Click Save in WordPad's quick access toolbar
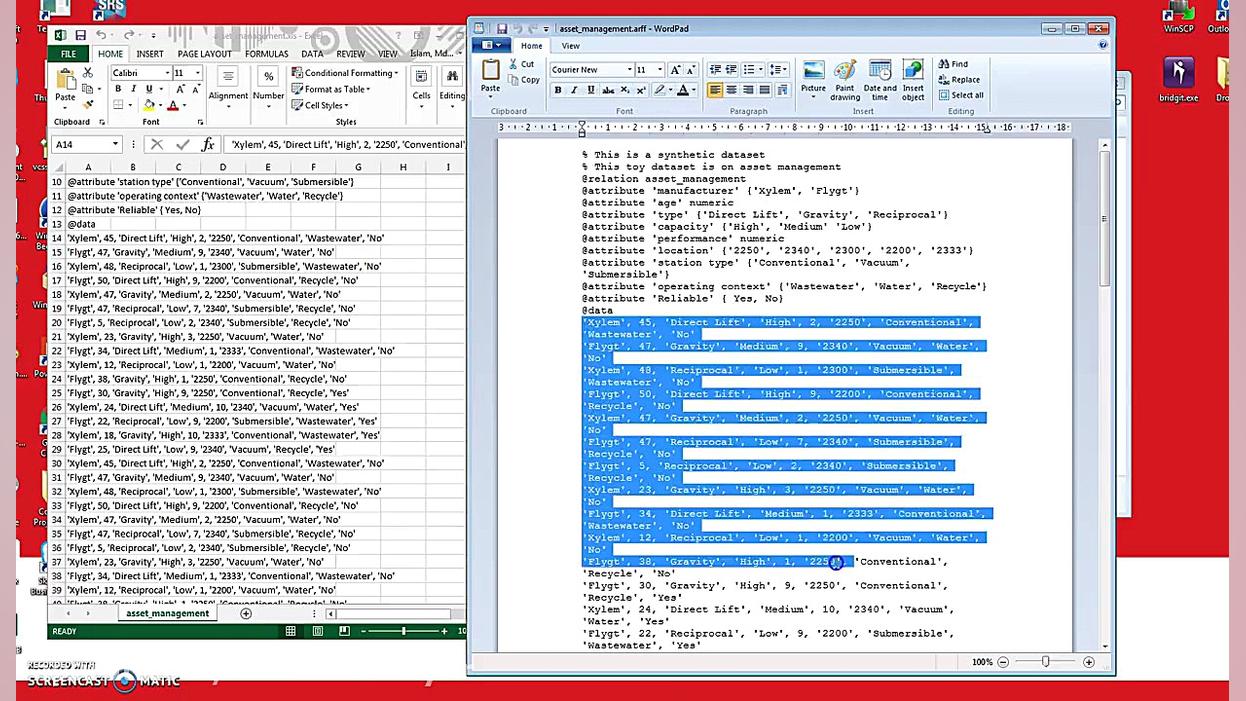1246x701 pixels. 501,29
